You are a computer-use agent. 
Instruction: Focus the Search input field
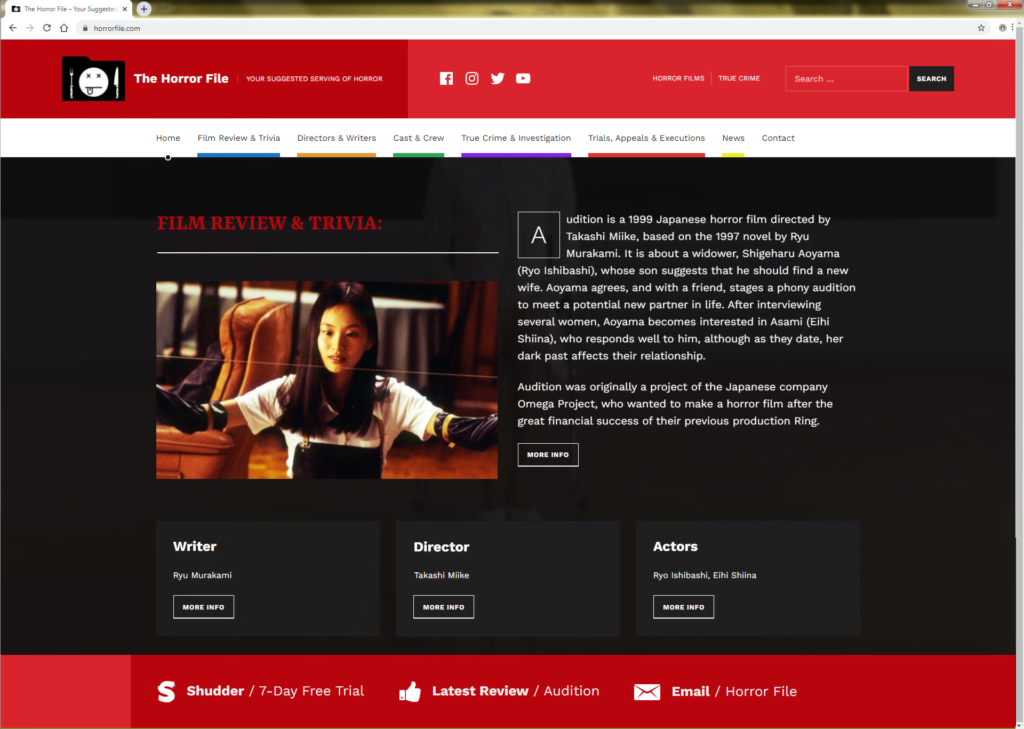846,79
